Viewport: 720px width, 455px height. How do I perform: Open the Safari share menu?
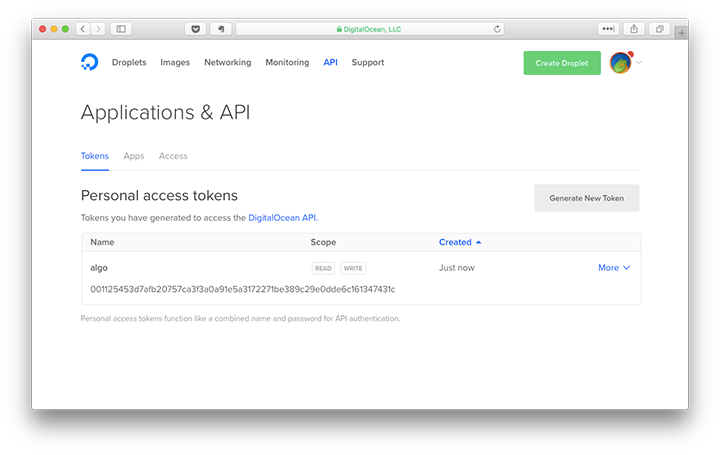(x=634, y=29)
